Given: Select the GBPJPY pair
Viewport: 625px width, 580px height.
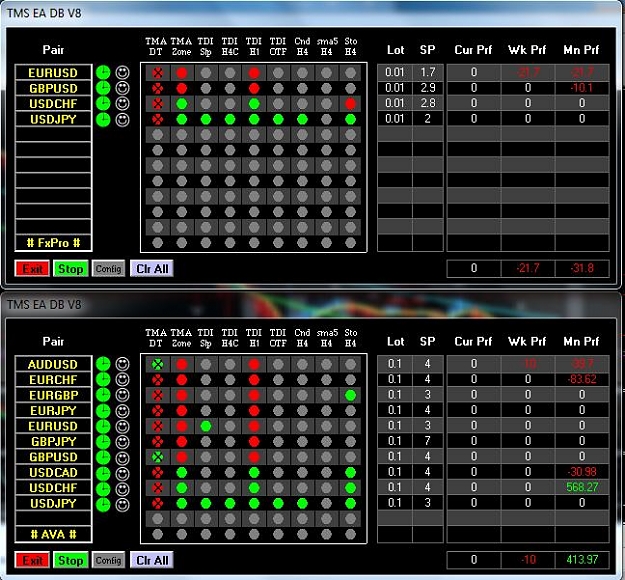Looking at the screenshot, I should click(53, 442).
